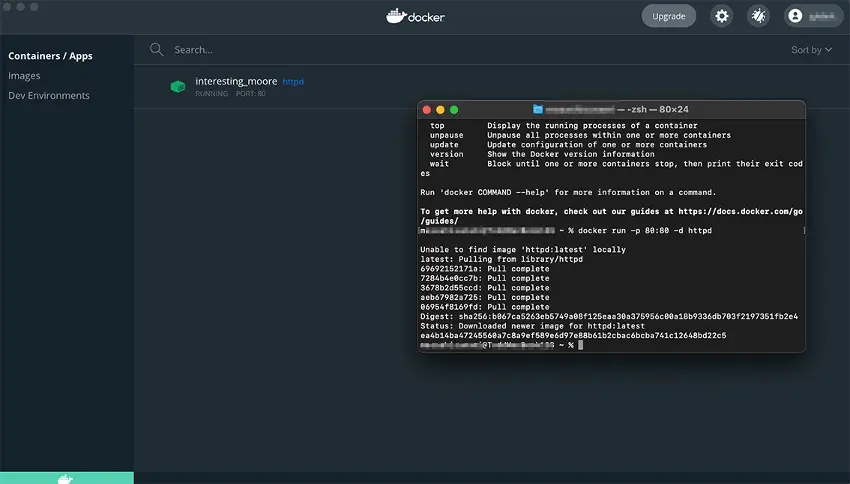
Task: Select Containers / Apps in sidebar
Action: (x=50, y=56)
